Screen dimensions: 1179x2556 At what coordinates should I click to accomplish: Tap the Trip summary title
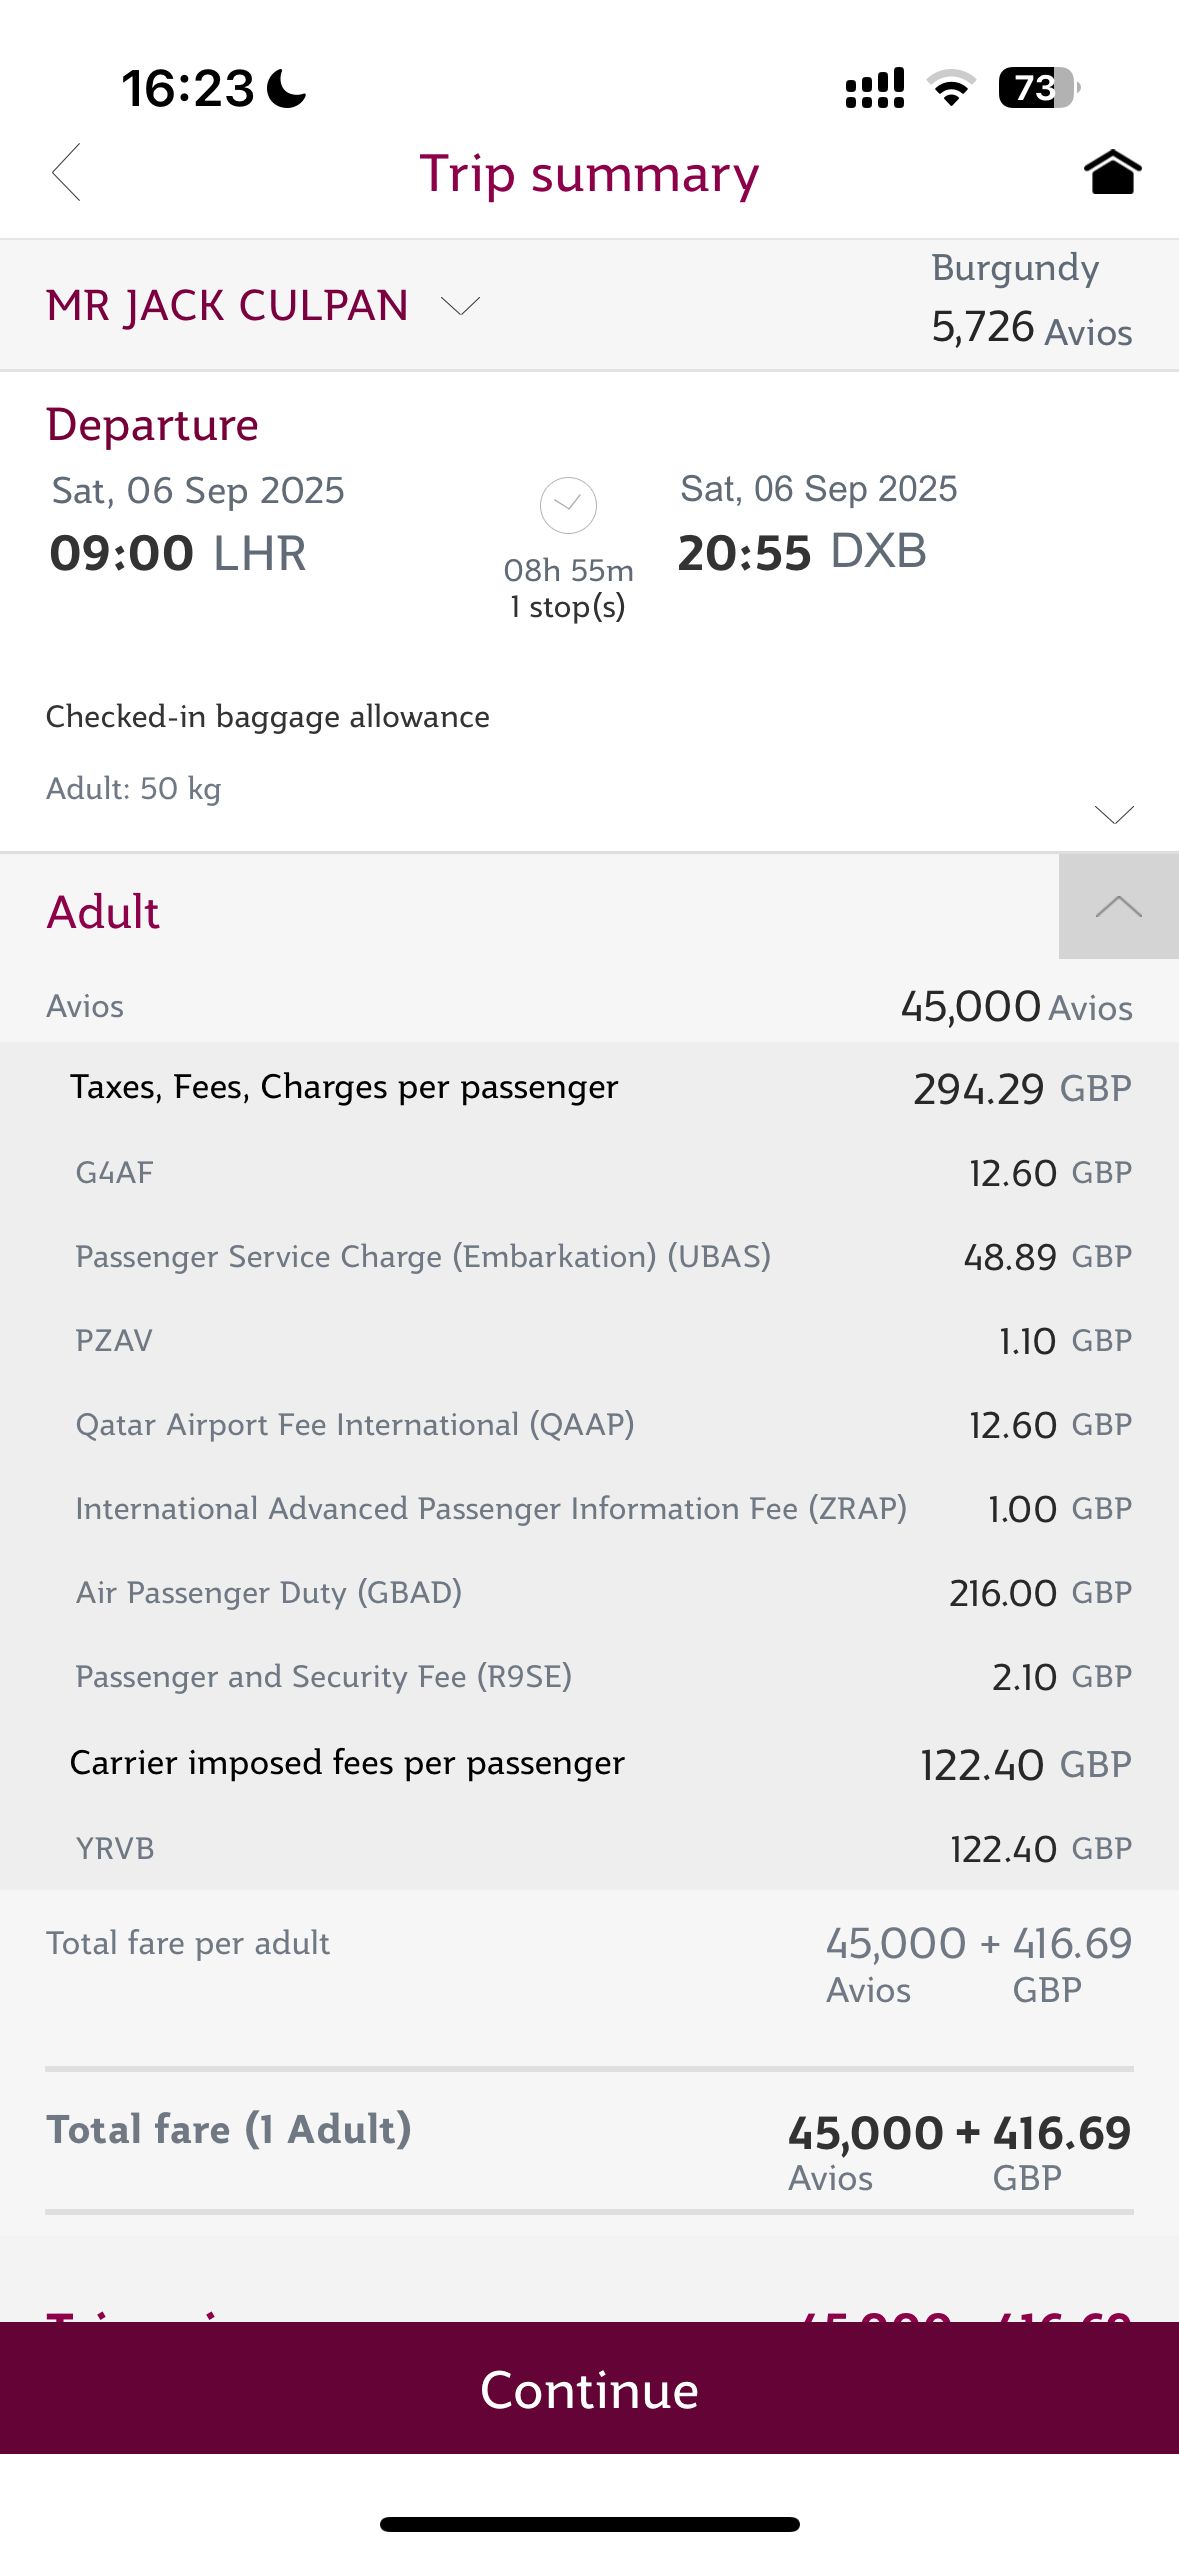[589, 174]
